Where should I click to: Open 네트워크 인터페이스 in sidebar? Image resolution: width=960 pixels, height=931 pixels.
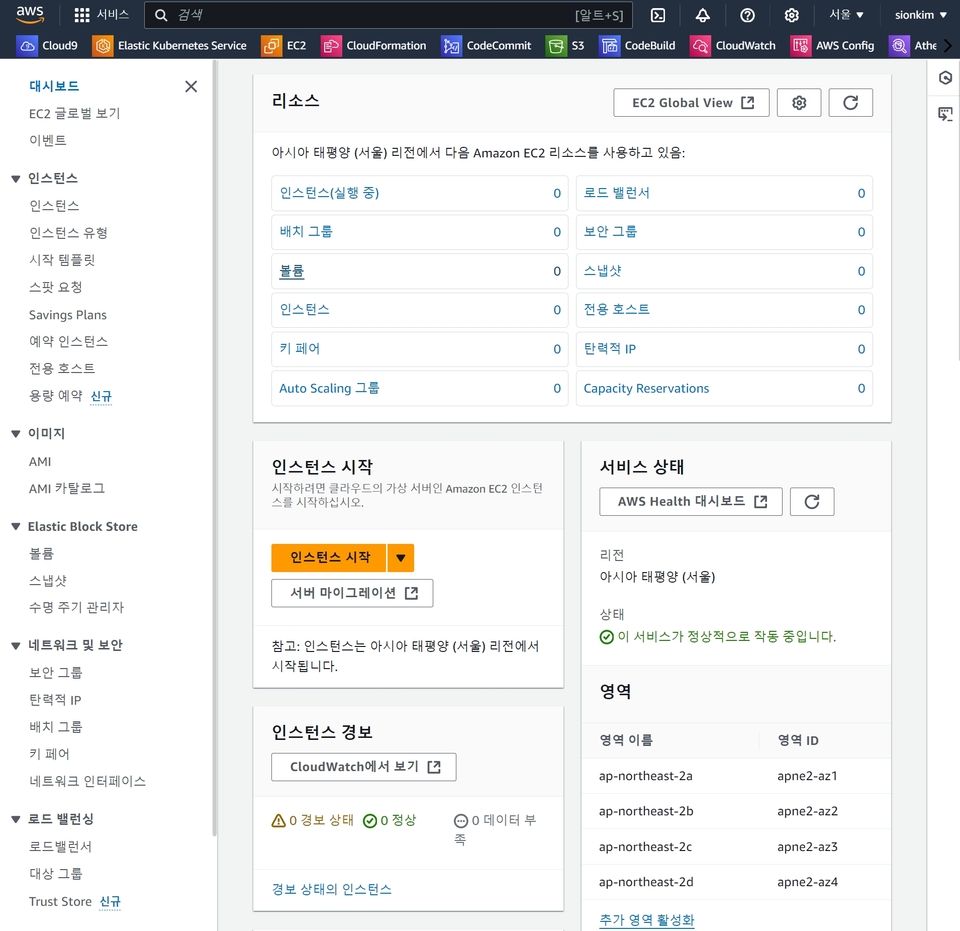coord(87,781)
